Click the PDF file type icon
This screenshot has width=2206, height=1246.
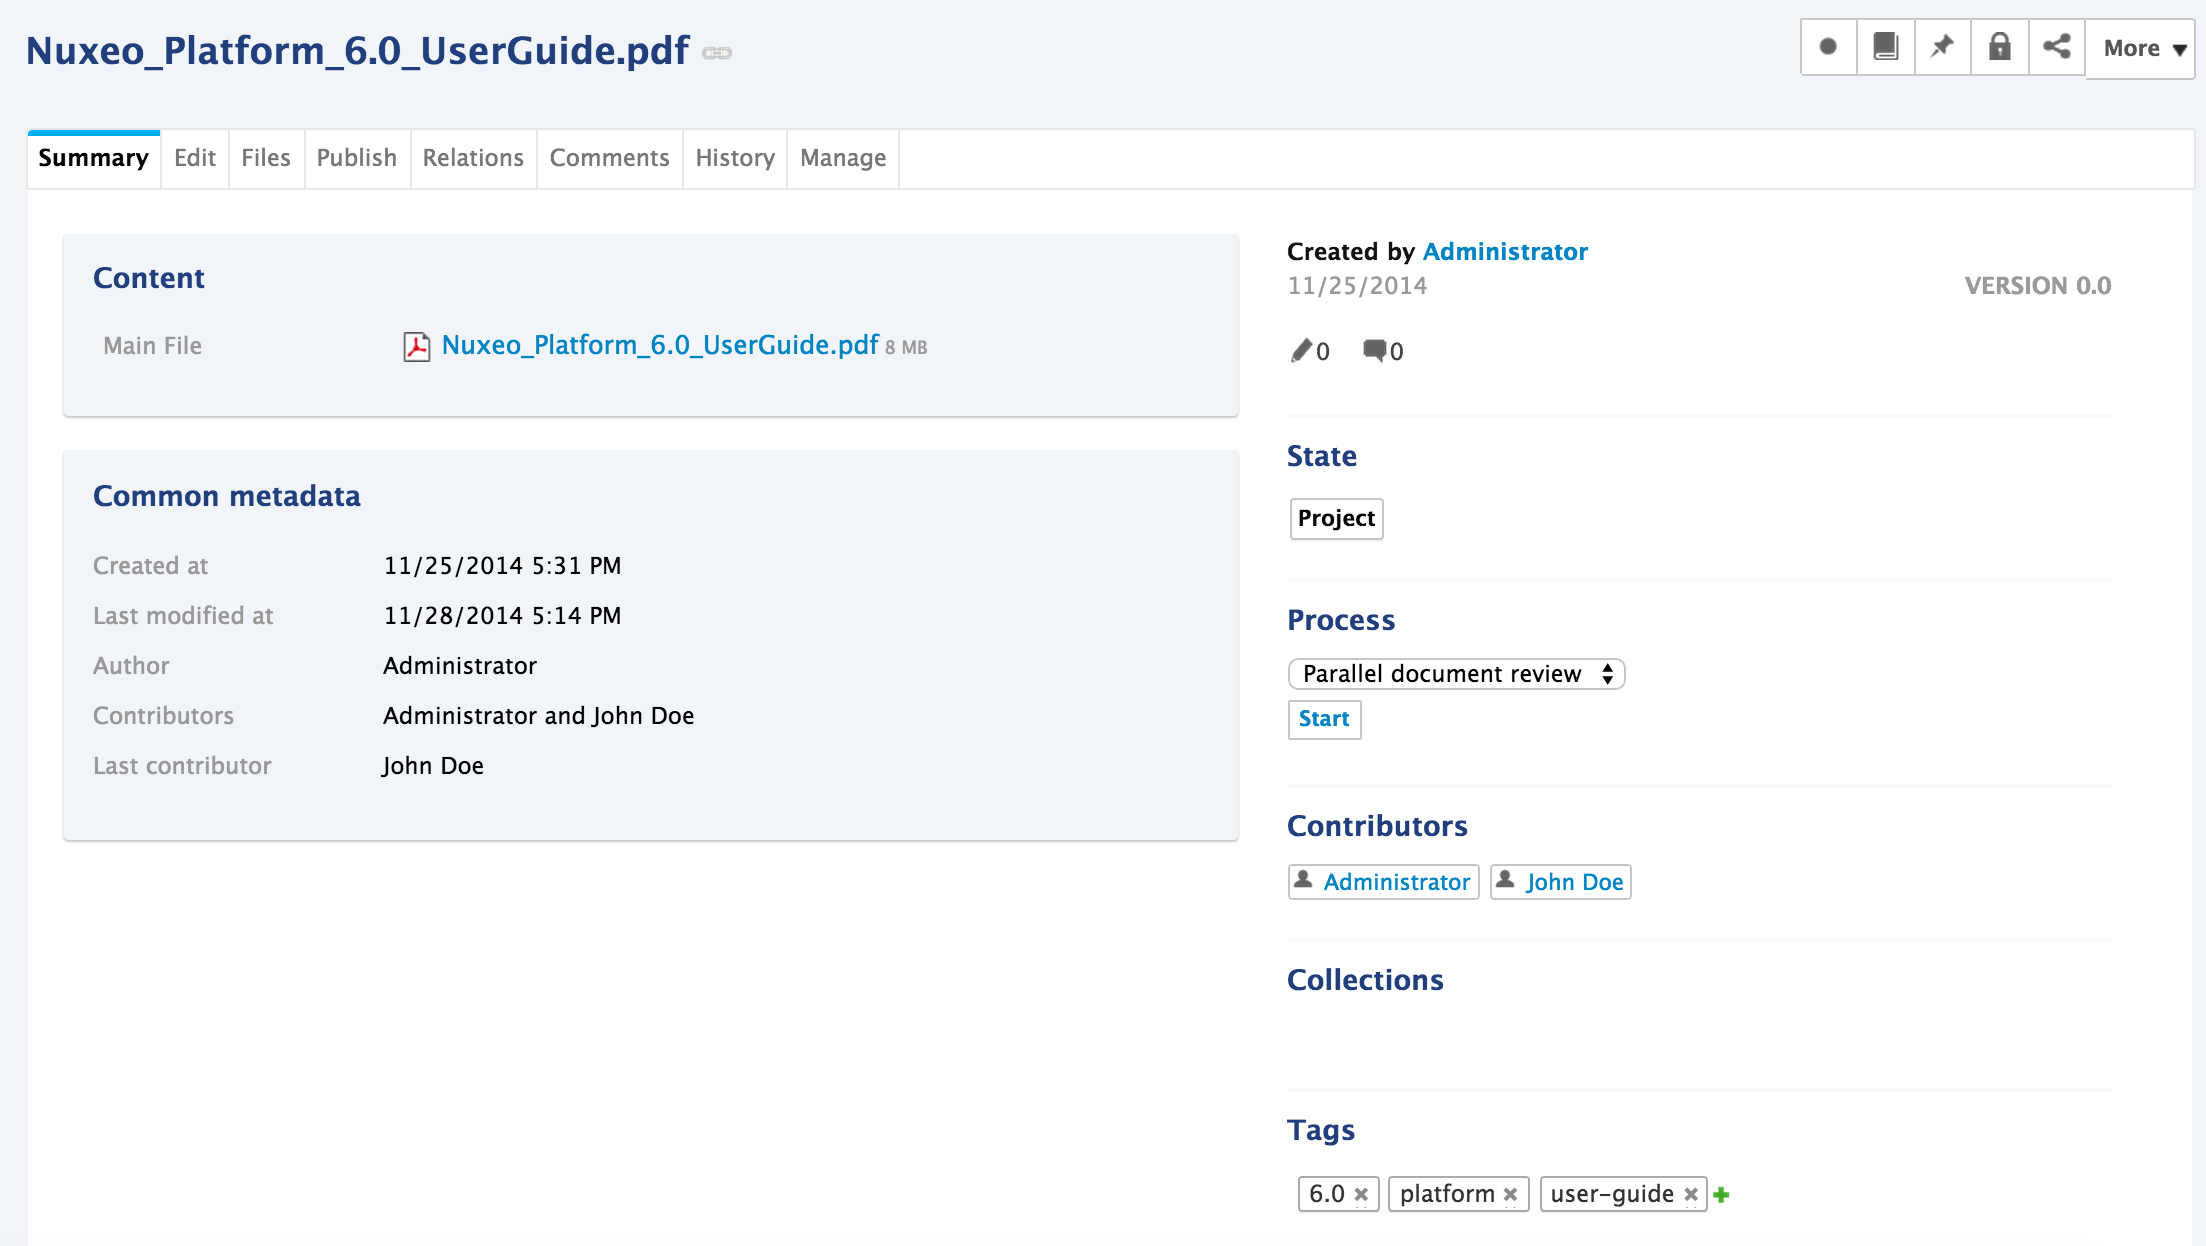tap(416, 346)
